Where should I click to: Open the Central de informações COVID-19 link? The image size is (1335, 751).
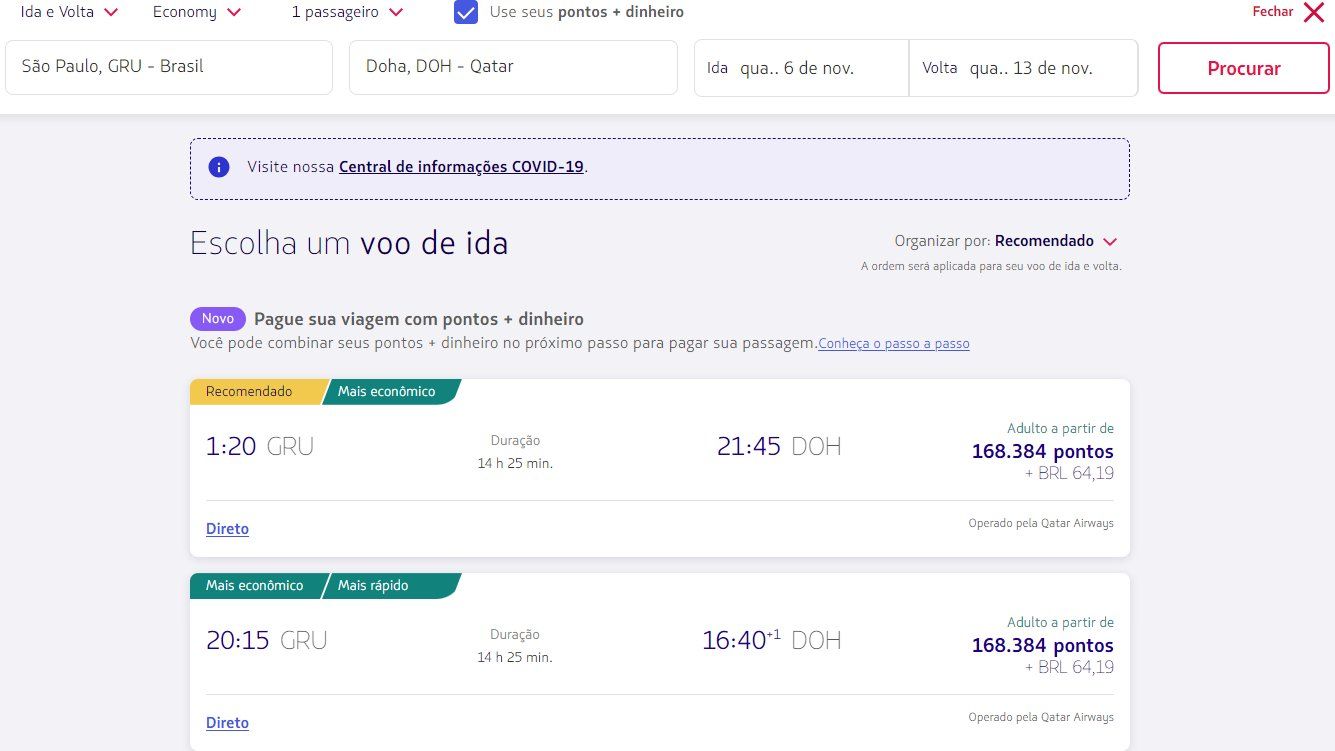[461, 167]
